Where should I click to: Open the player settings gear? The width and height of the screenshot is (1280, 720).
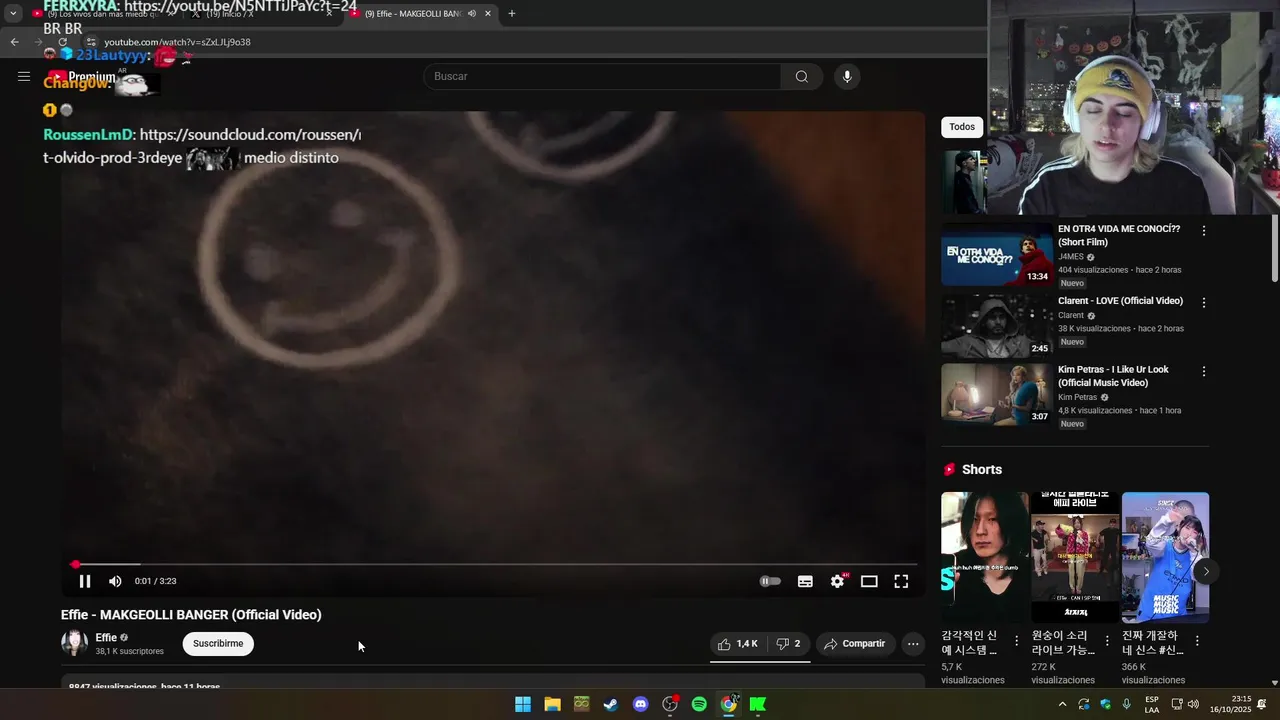coord(838,581)
